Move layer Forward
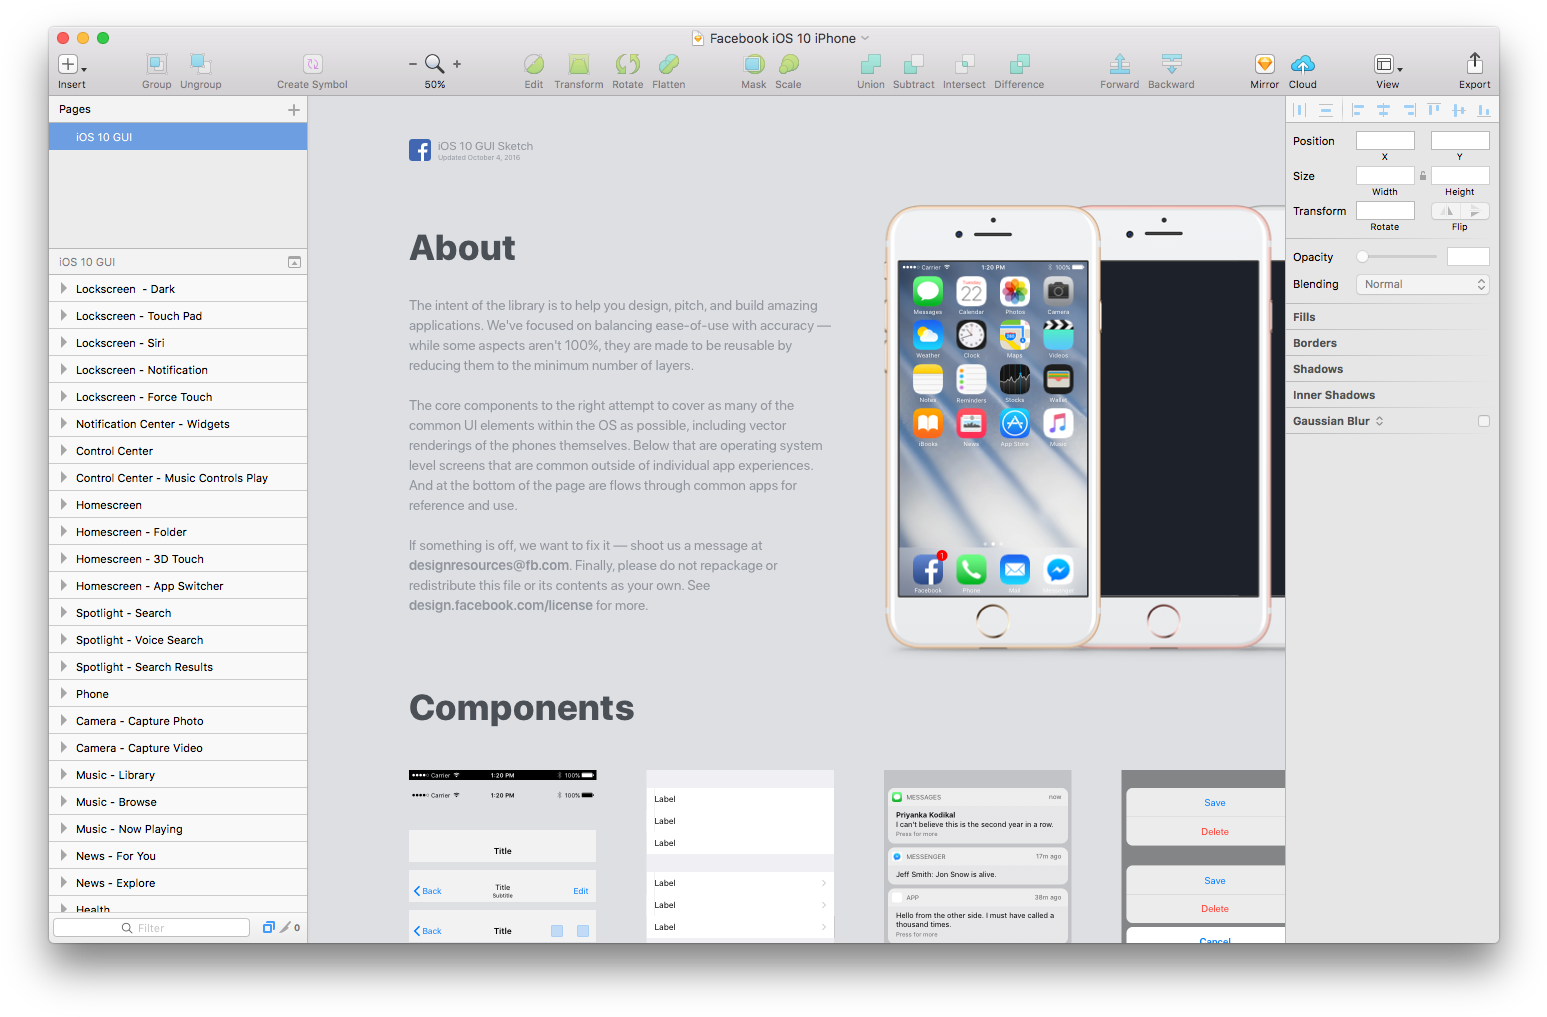This screenshot has width=1547, height=1017. pyautogui.click(x=1120, y=64)
